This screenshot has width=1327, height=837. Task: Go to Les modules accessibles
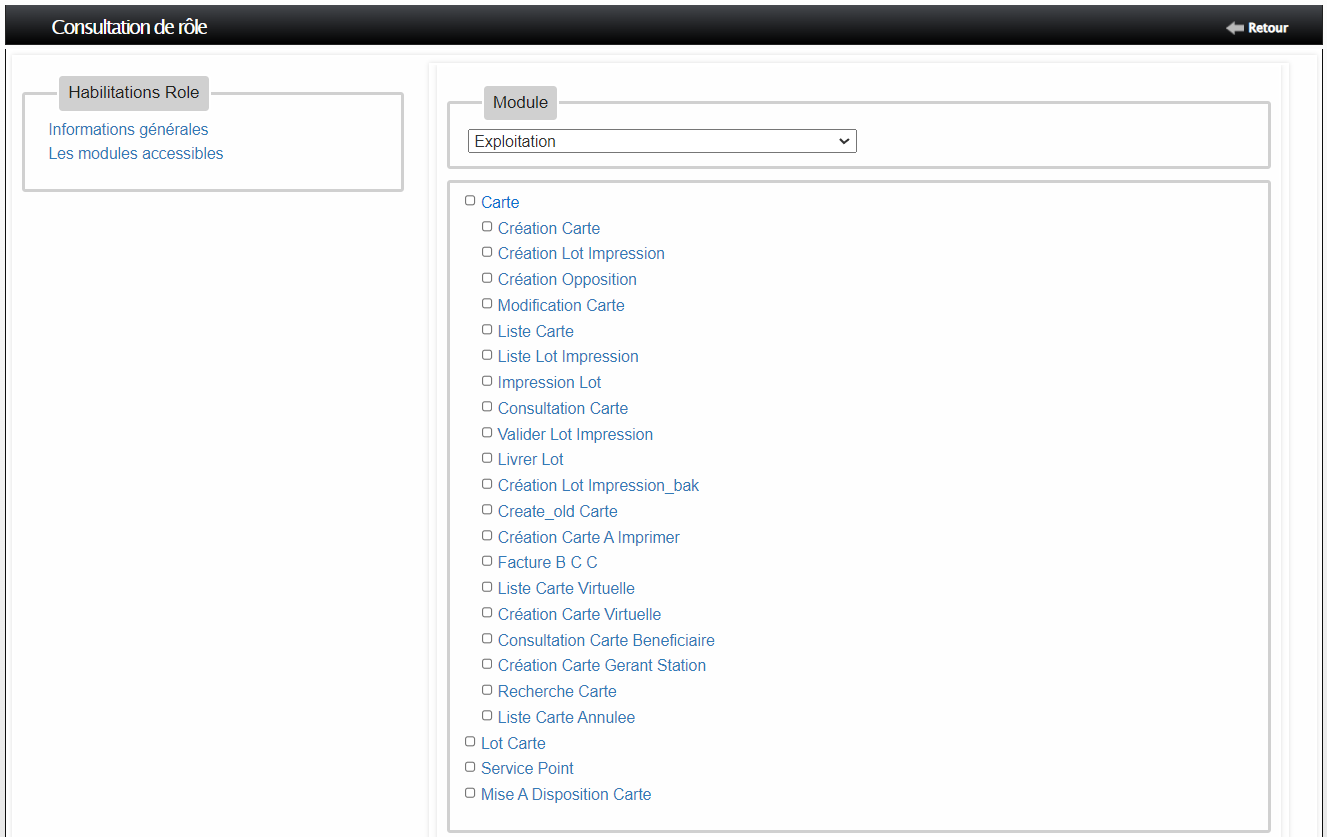point(135,154)
